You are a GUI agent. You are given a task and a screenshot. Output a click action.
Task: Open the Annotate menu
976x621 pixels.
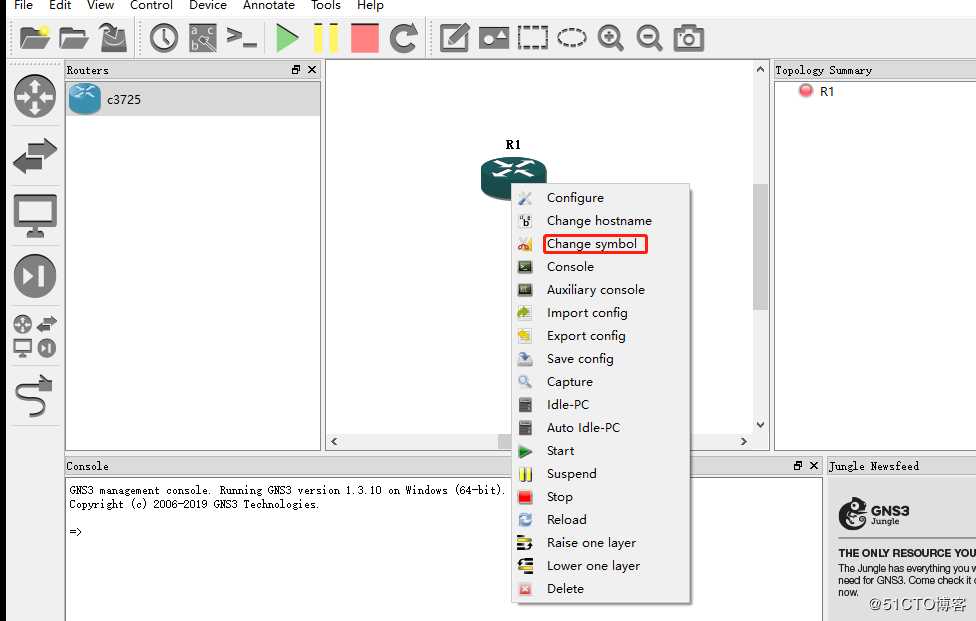[269, 6]
